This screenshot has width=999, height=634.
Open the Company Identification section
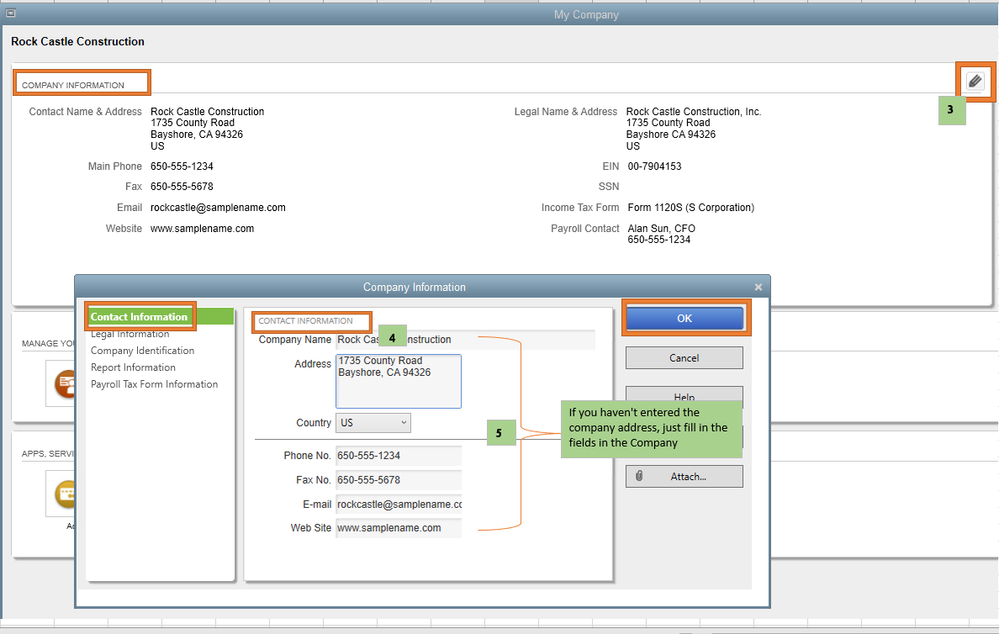click(142, 350)
